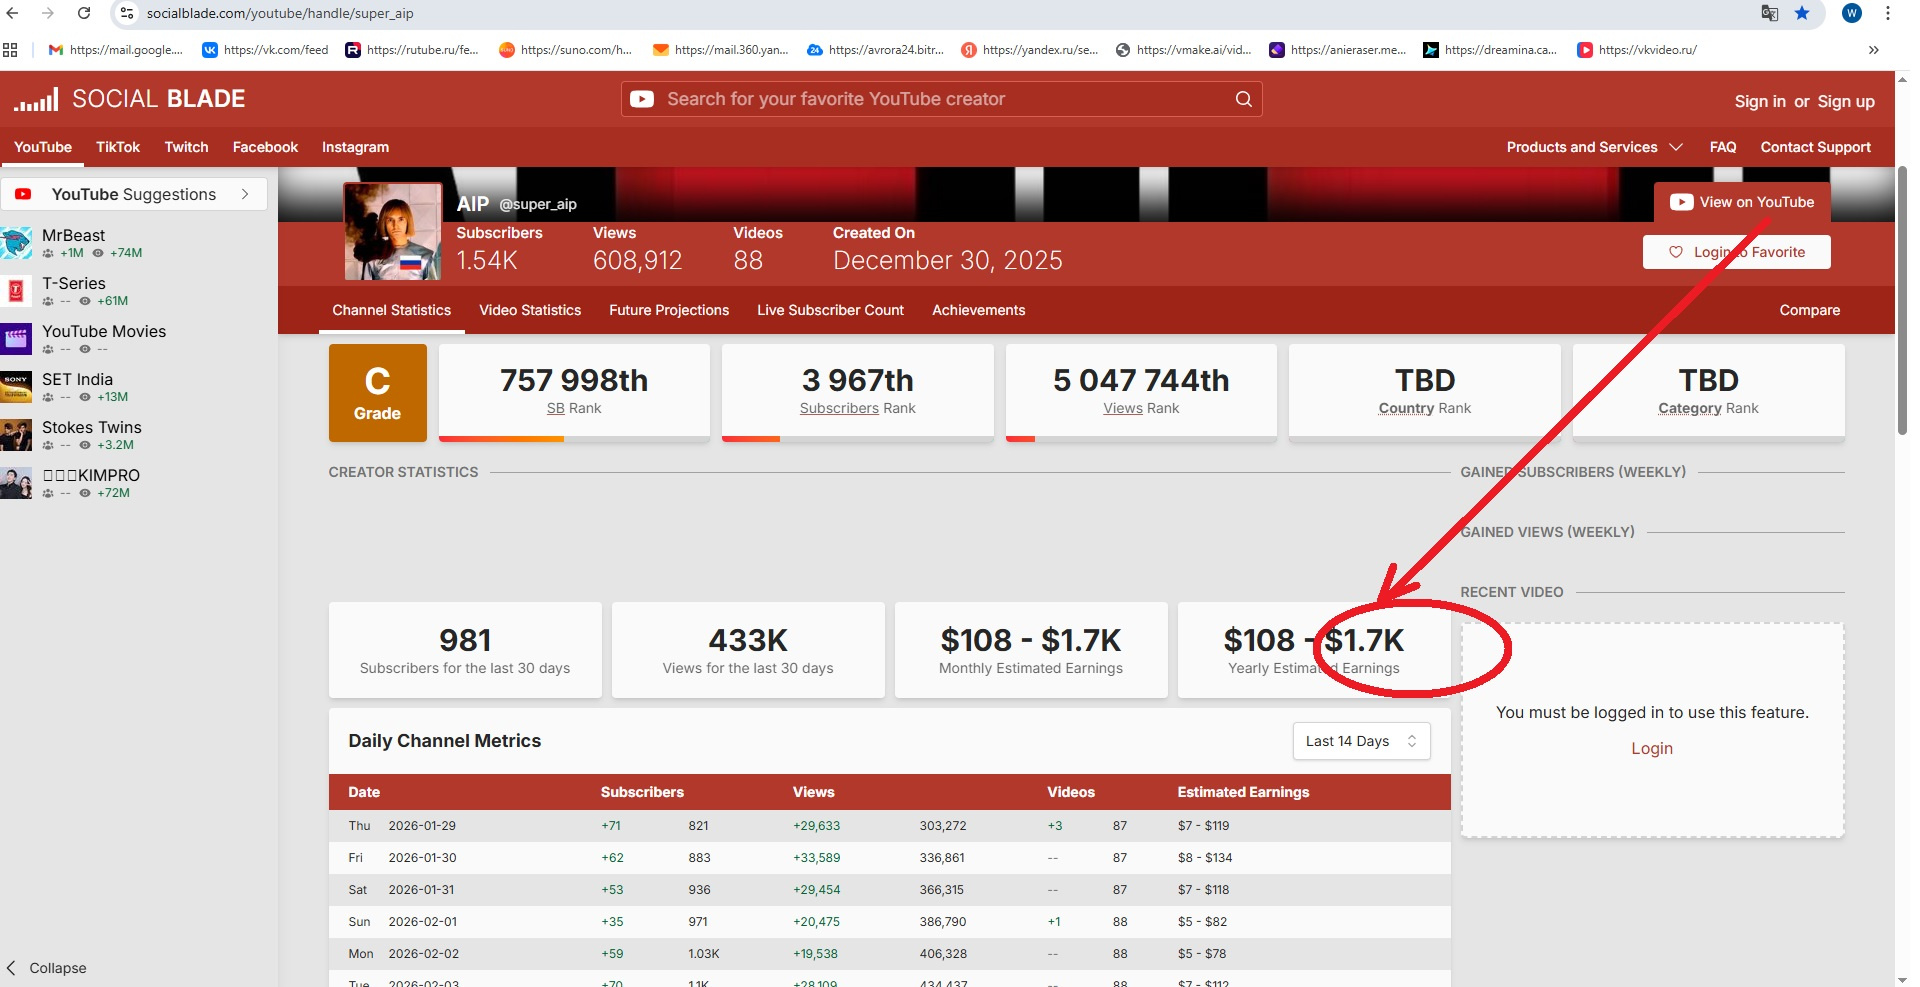Open the Contact Support link
This screenshot has height=987, width=1920.
click(1816, 147)
